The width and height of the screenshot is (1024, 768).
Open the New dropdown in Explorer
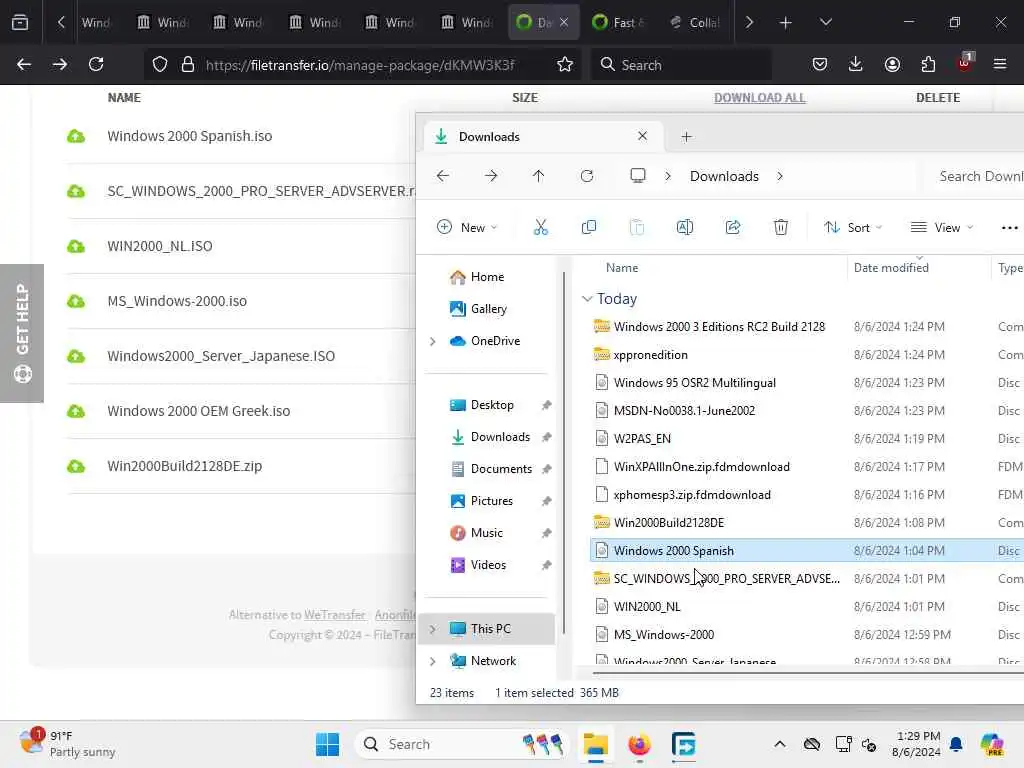click(x=467, y=227)
